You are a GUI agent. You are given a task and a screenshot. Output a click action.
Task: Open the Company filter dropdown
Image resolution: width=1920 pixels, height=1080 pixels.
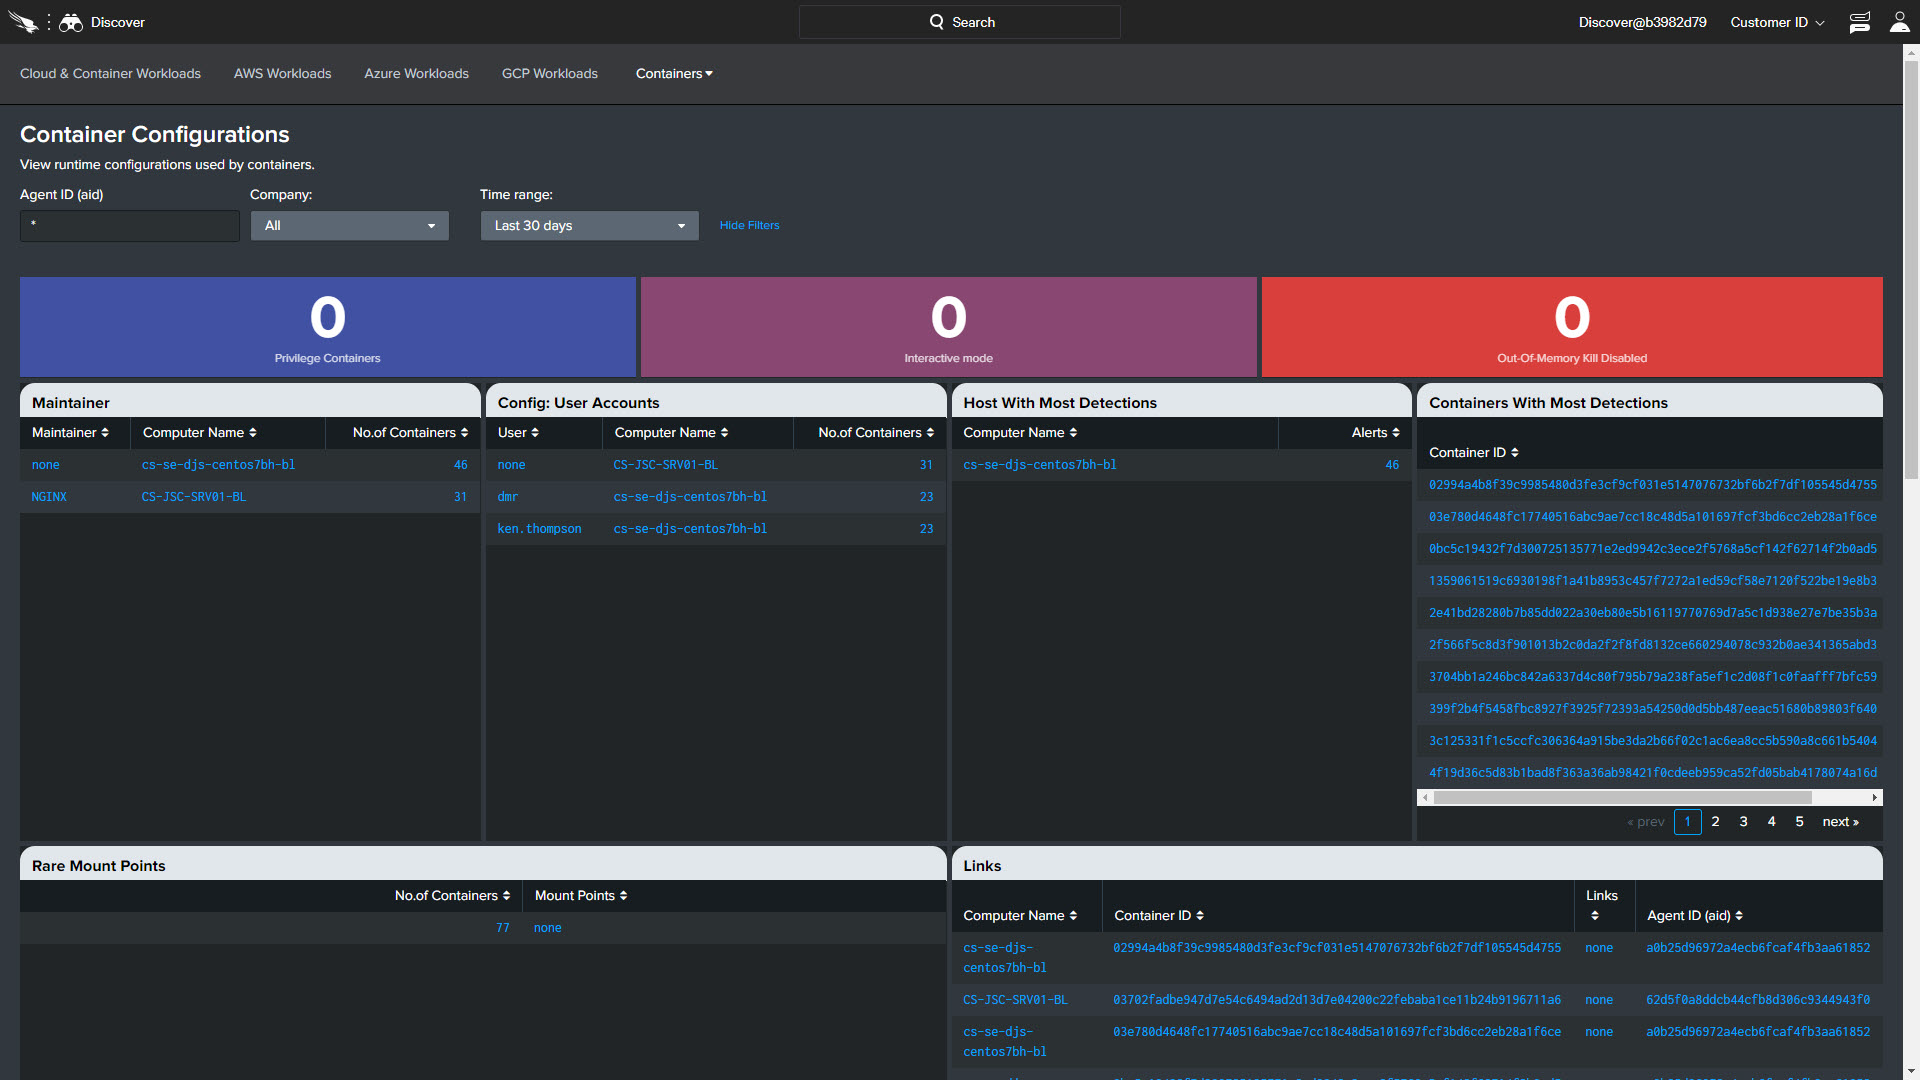[x=345, y=225]
